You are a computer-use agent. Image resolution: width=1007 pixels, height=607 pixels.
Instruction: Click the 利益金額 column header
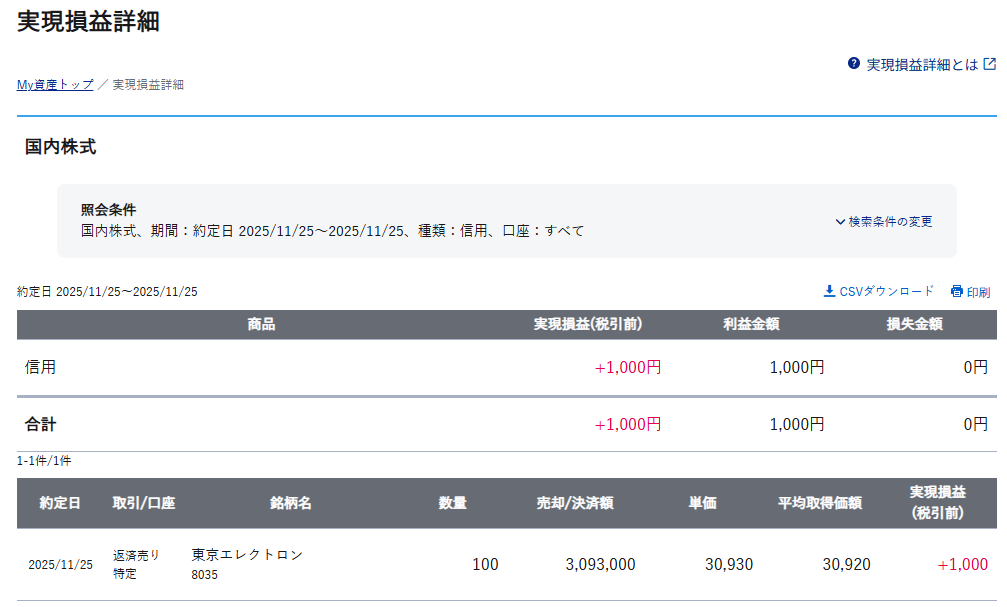point(752,324)
